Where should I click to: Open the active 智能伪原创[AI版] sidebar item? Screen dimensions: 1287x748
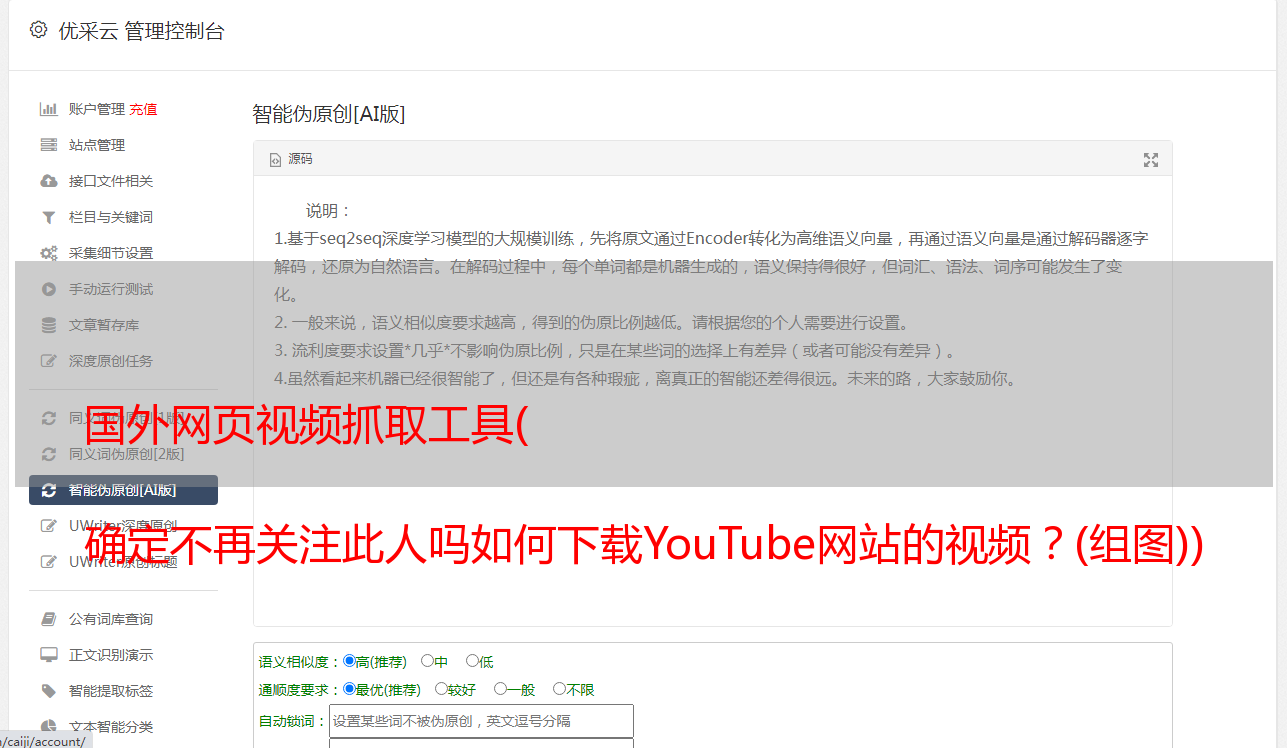(123, 490)
